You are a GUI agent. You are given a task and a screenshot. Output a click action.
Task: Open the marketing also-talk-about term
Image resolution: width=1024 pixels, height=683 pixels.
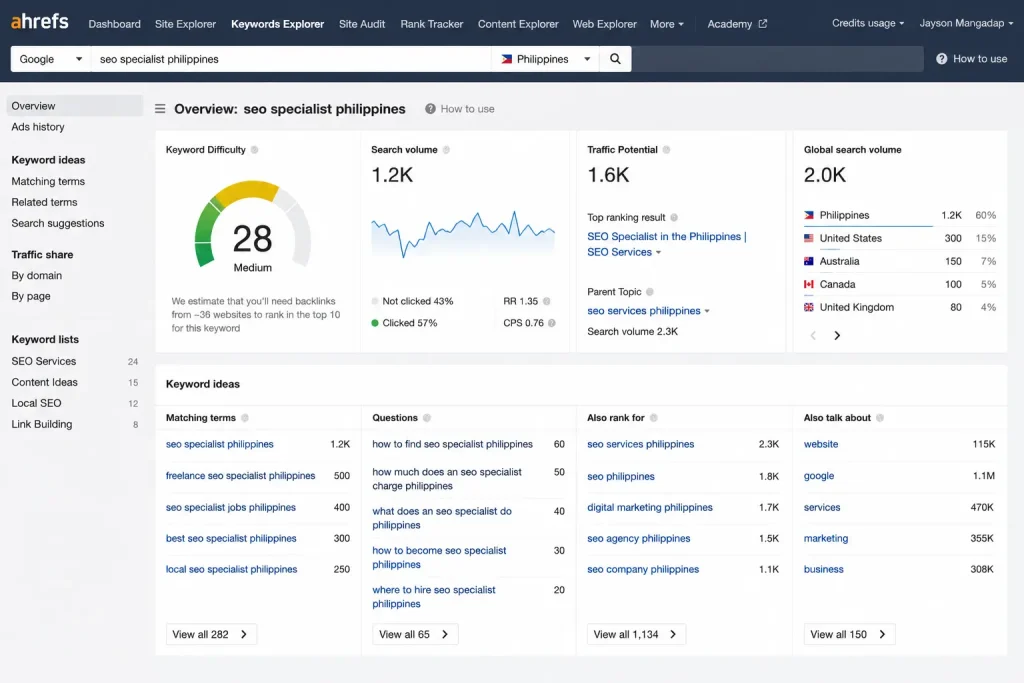click(825, 539)
